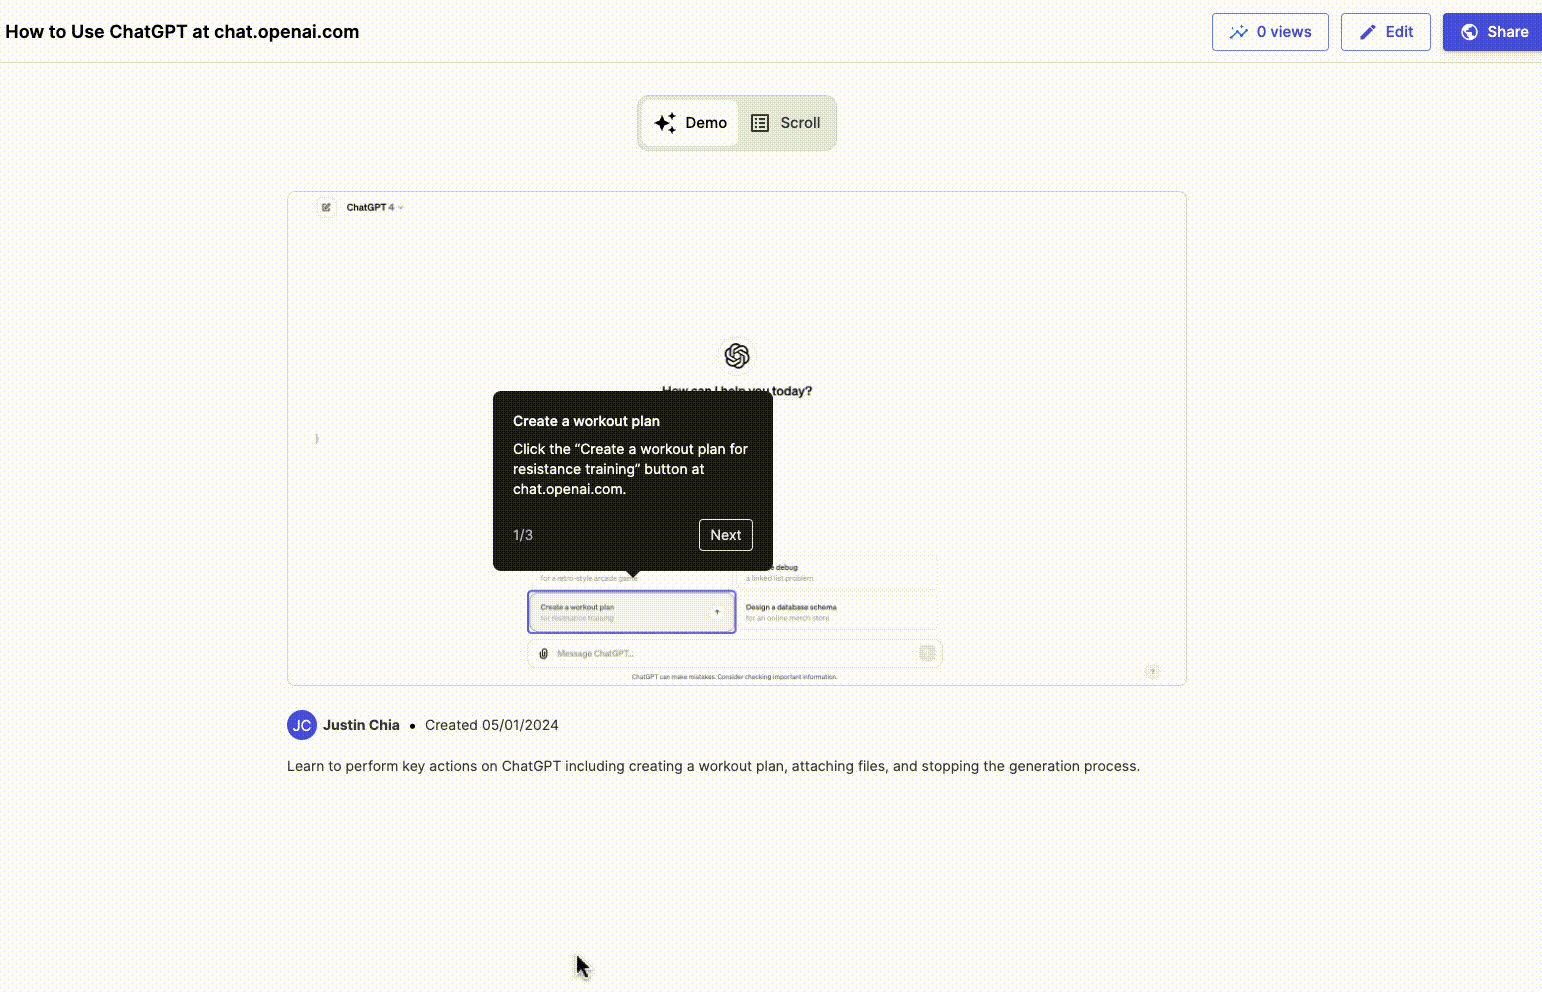Image resolution: width=1542 pixels, height=992 pixels.
Task: Click the "Created 05/01/2024" date text
Action: tap(492, 725)
